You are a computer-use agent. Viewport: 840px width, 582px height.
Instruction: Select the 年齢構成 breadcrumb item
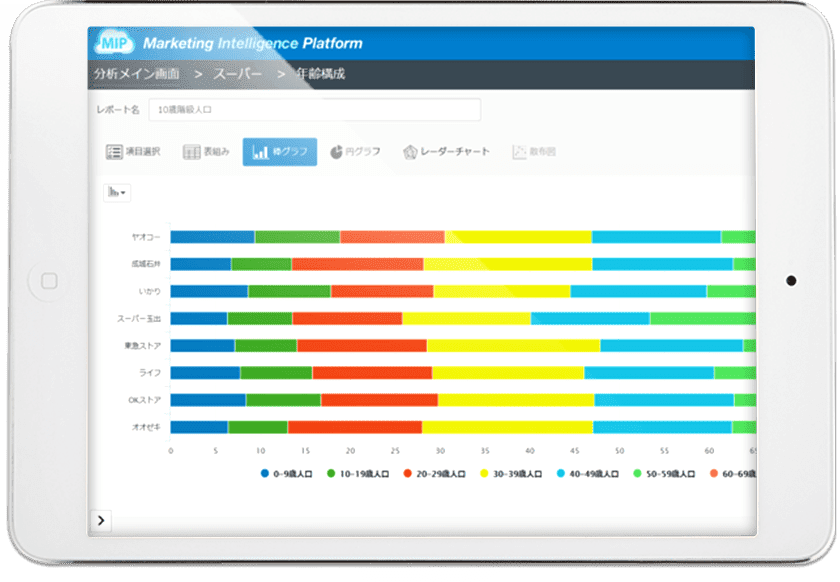tap(320, 74)
